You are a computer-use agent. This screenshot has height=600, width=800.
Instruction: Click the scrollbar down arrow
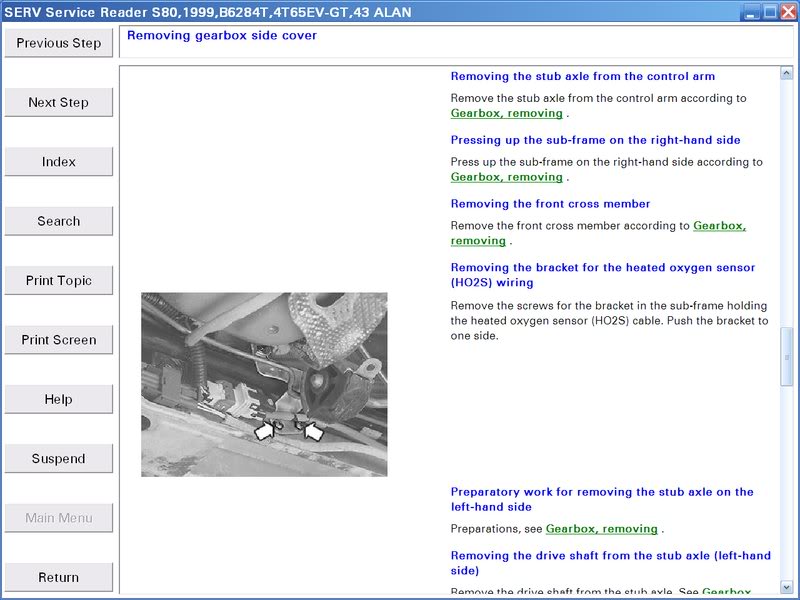(x=786, y=587)
